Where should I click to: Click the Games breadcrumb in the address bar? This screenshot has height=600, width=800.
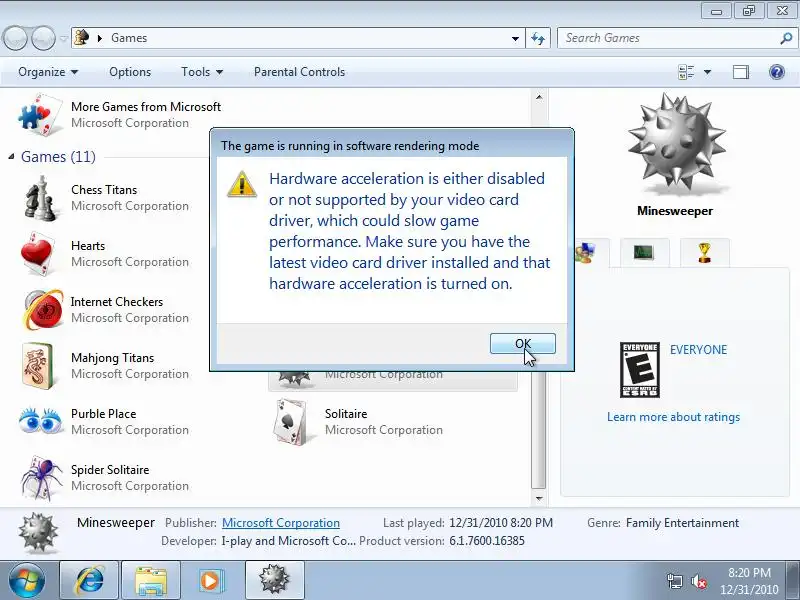(x=129, y=38)
